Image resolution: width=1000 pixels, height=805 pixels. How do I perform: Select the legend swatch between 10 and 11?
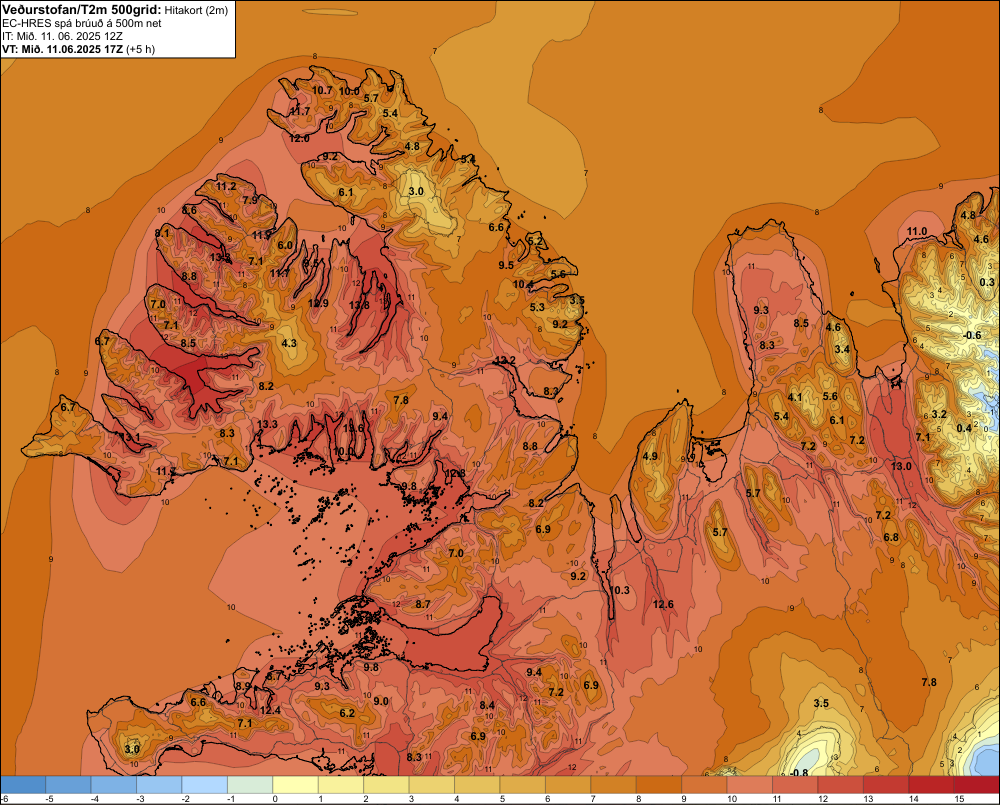[749, 785]
